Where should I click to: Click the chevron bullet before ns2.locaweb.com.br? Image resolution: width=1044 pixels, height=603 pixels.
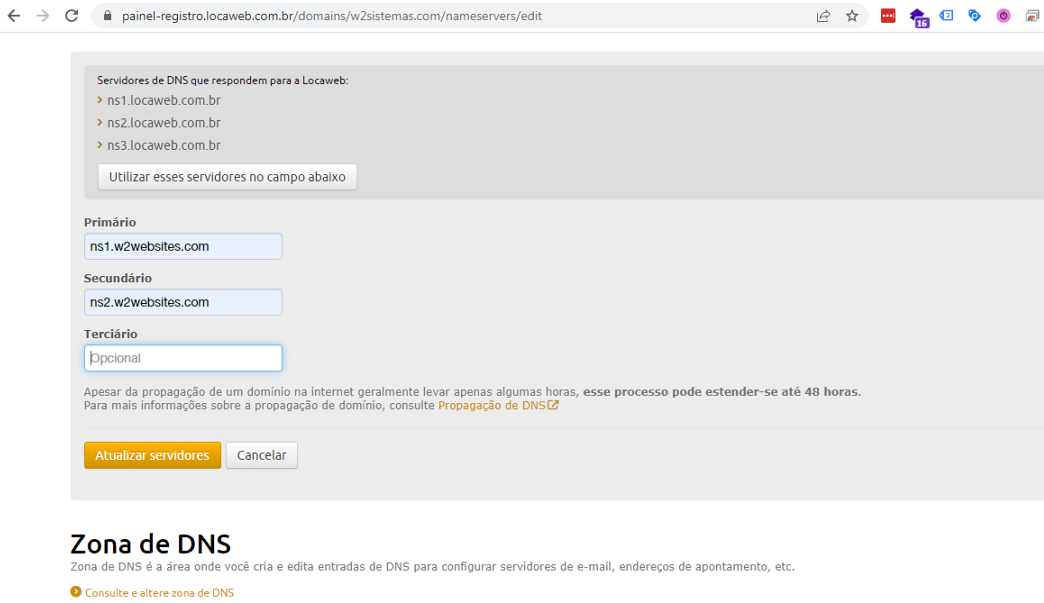(100, 122)
